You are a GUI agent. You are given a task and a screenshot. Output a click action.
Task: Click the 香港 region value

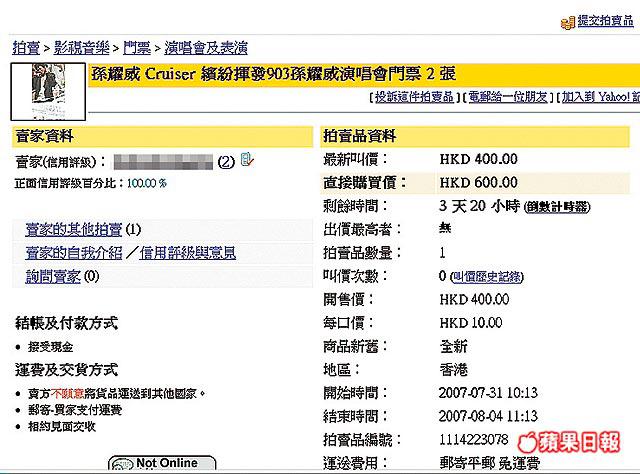pyautogui.click(x=453, y=370)
